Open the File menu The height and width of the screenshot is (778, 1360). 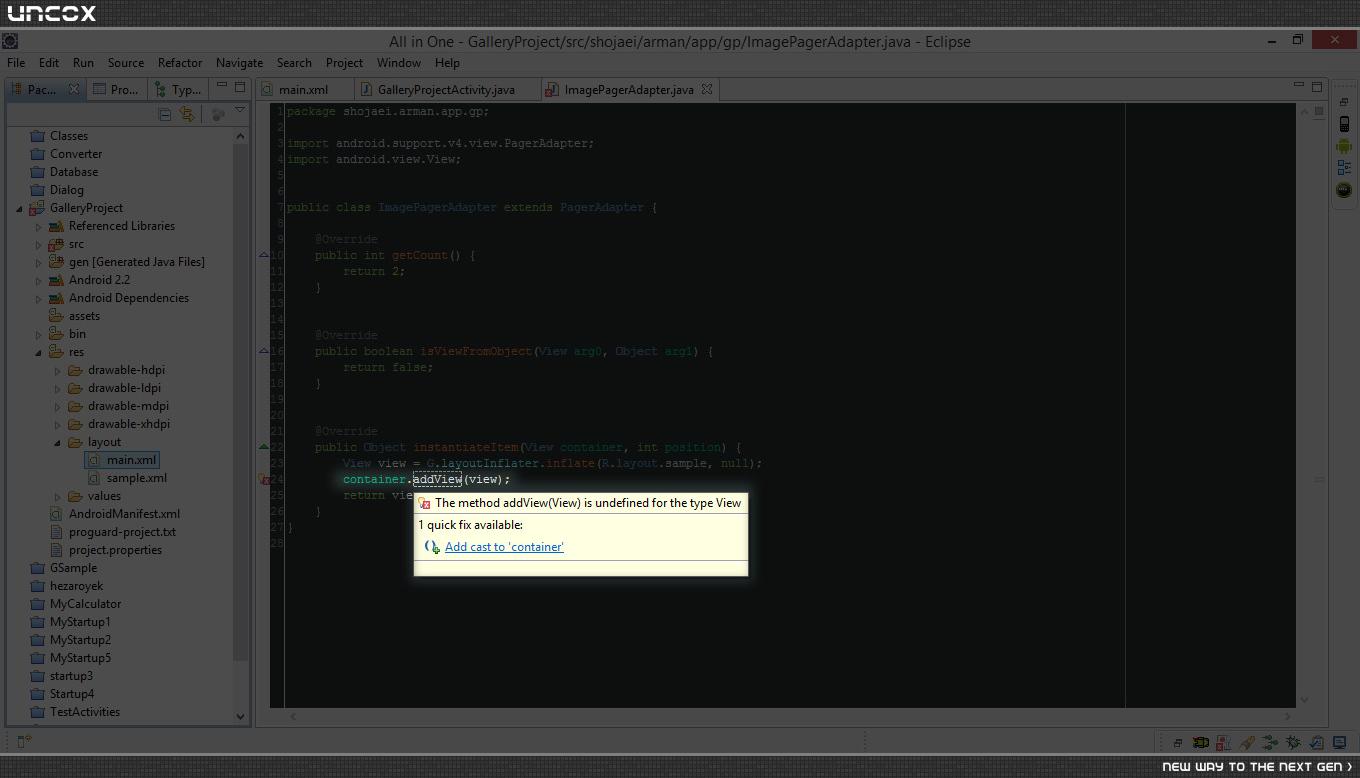[x=16, y=63]
